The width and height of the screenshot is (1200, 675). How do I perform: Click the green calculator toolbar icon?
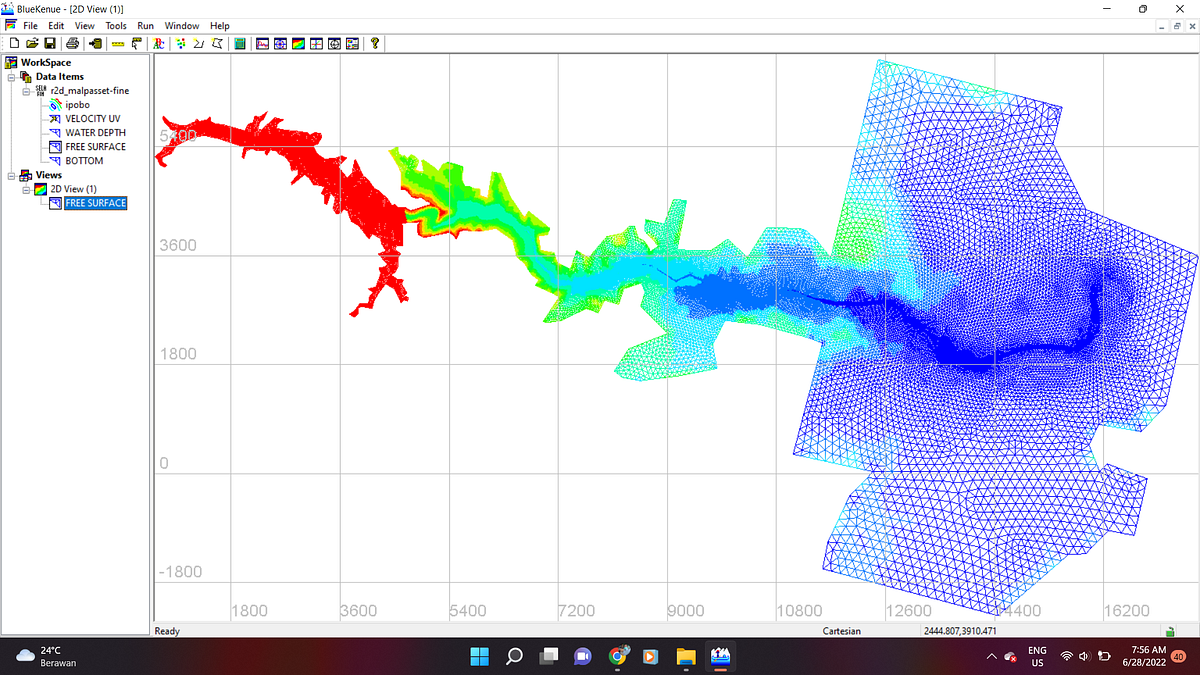[239, 43]
